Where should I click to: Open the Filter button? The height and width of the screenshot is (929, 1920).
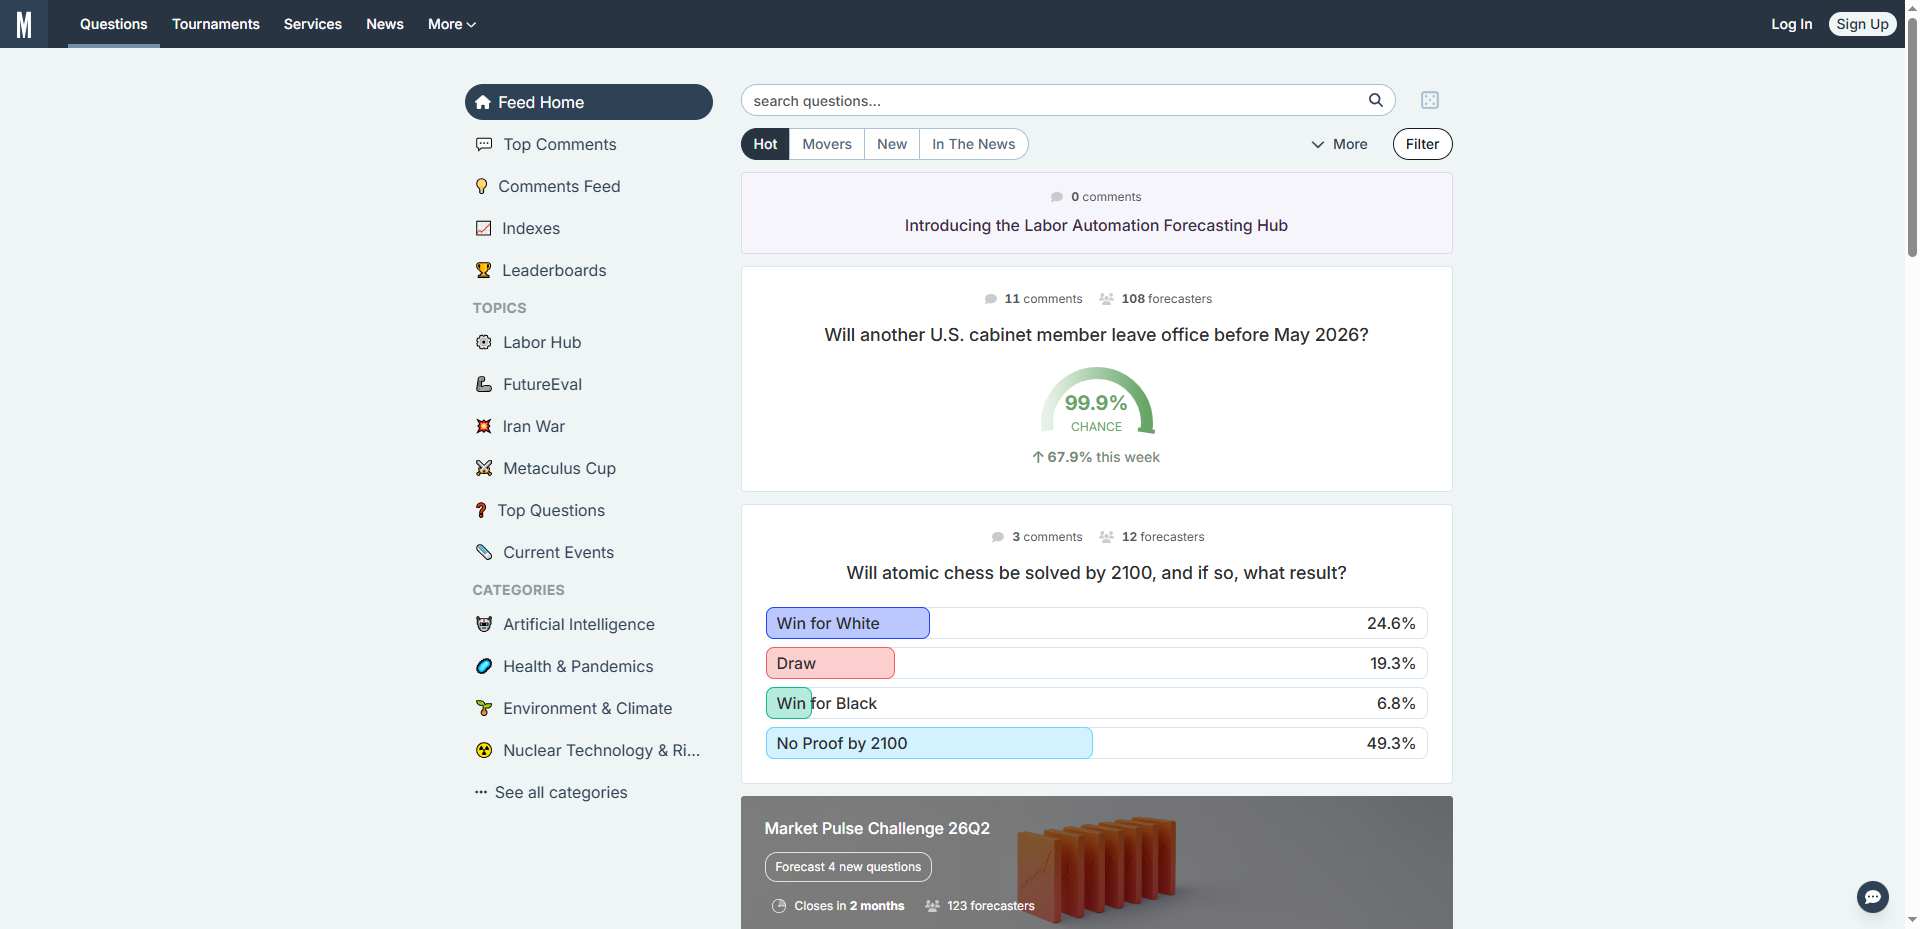[x=1422, y=144]
